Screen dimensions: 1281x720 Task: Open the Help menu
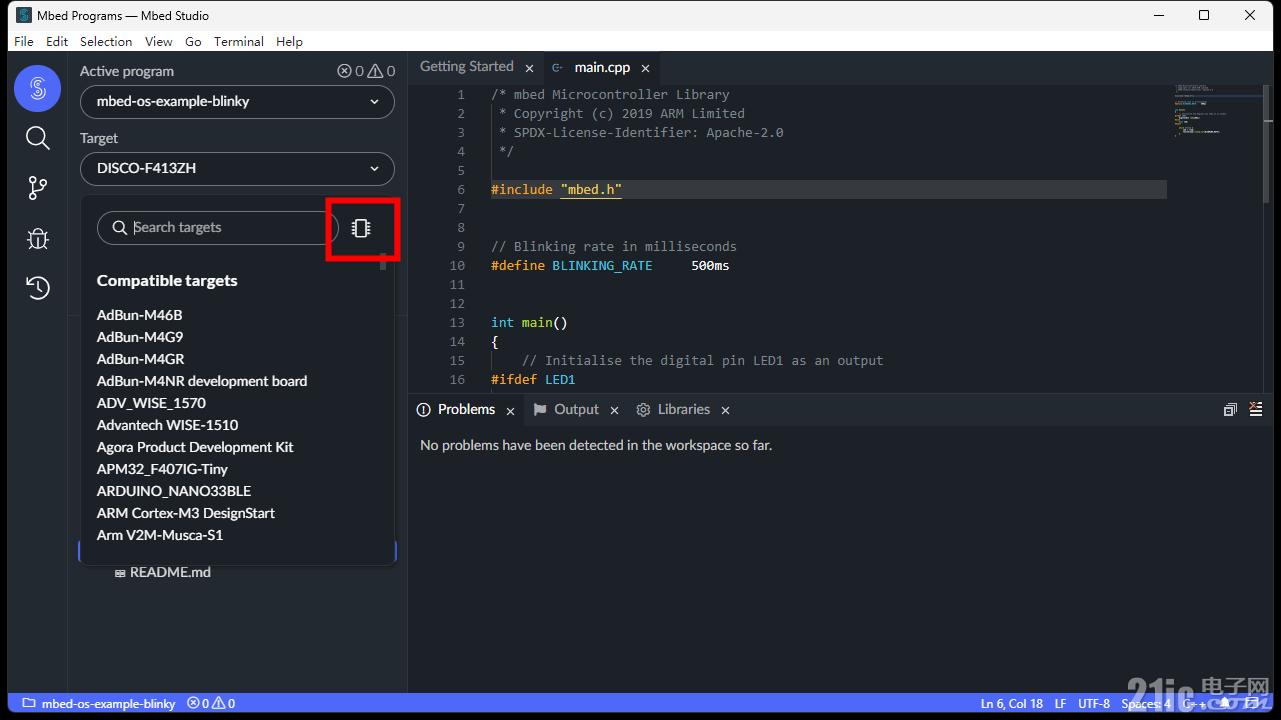[289, 42]
